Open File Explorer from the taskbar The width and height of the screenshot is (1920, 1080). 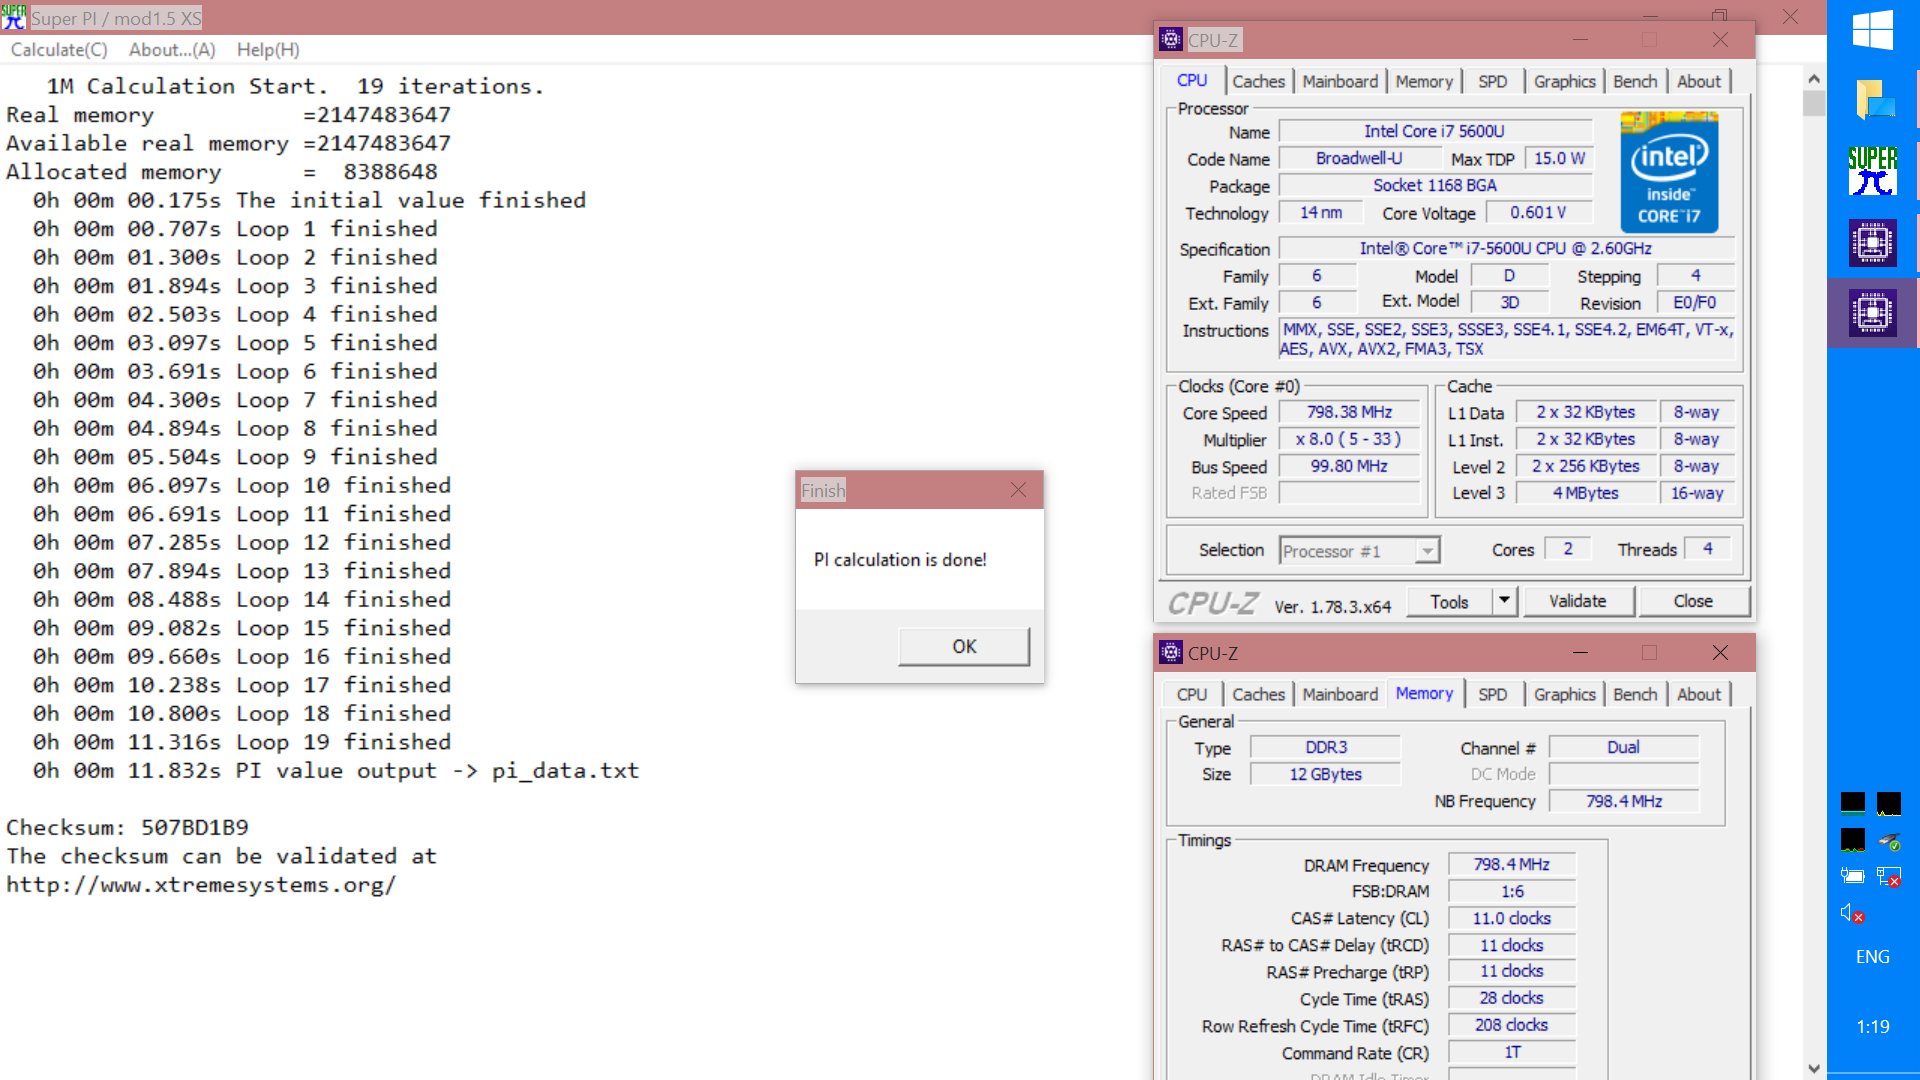(1874, 100)
